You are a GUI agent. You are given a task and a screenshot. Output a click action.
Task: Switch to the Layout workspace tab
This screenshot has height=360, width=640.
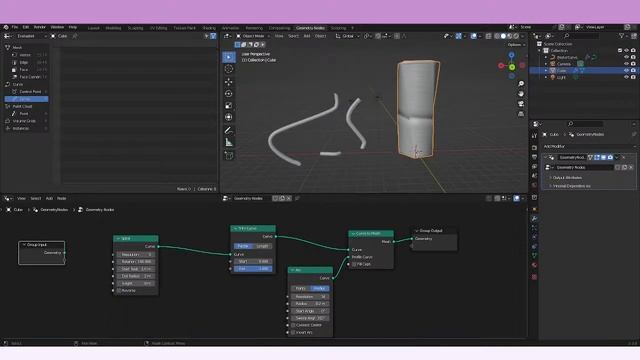(x=93, y=28)
